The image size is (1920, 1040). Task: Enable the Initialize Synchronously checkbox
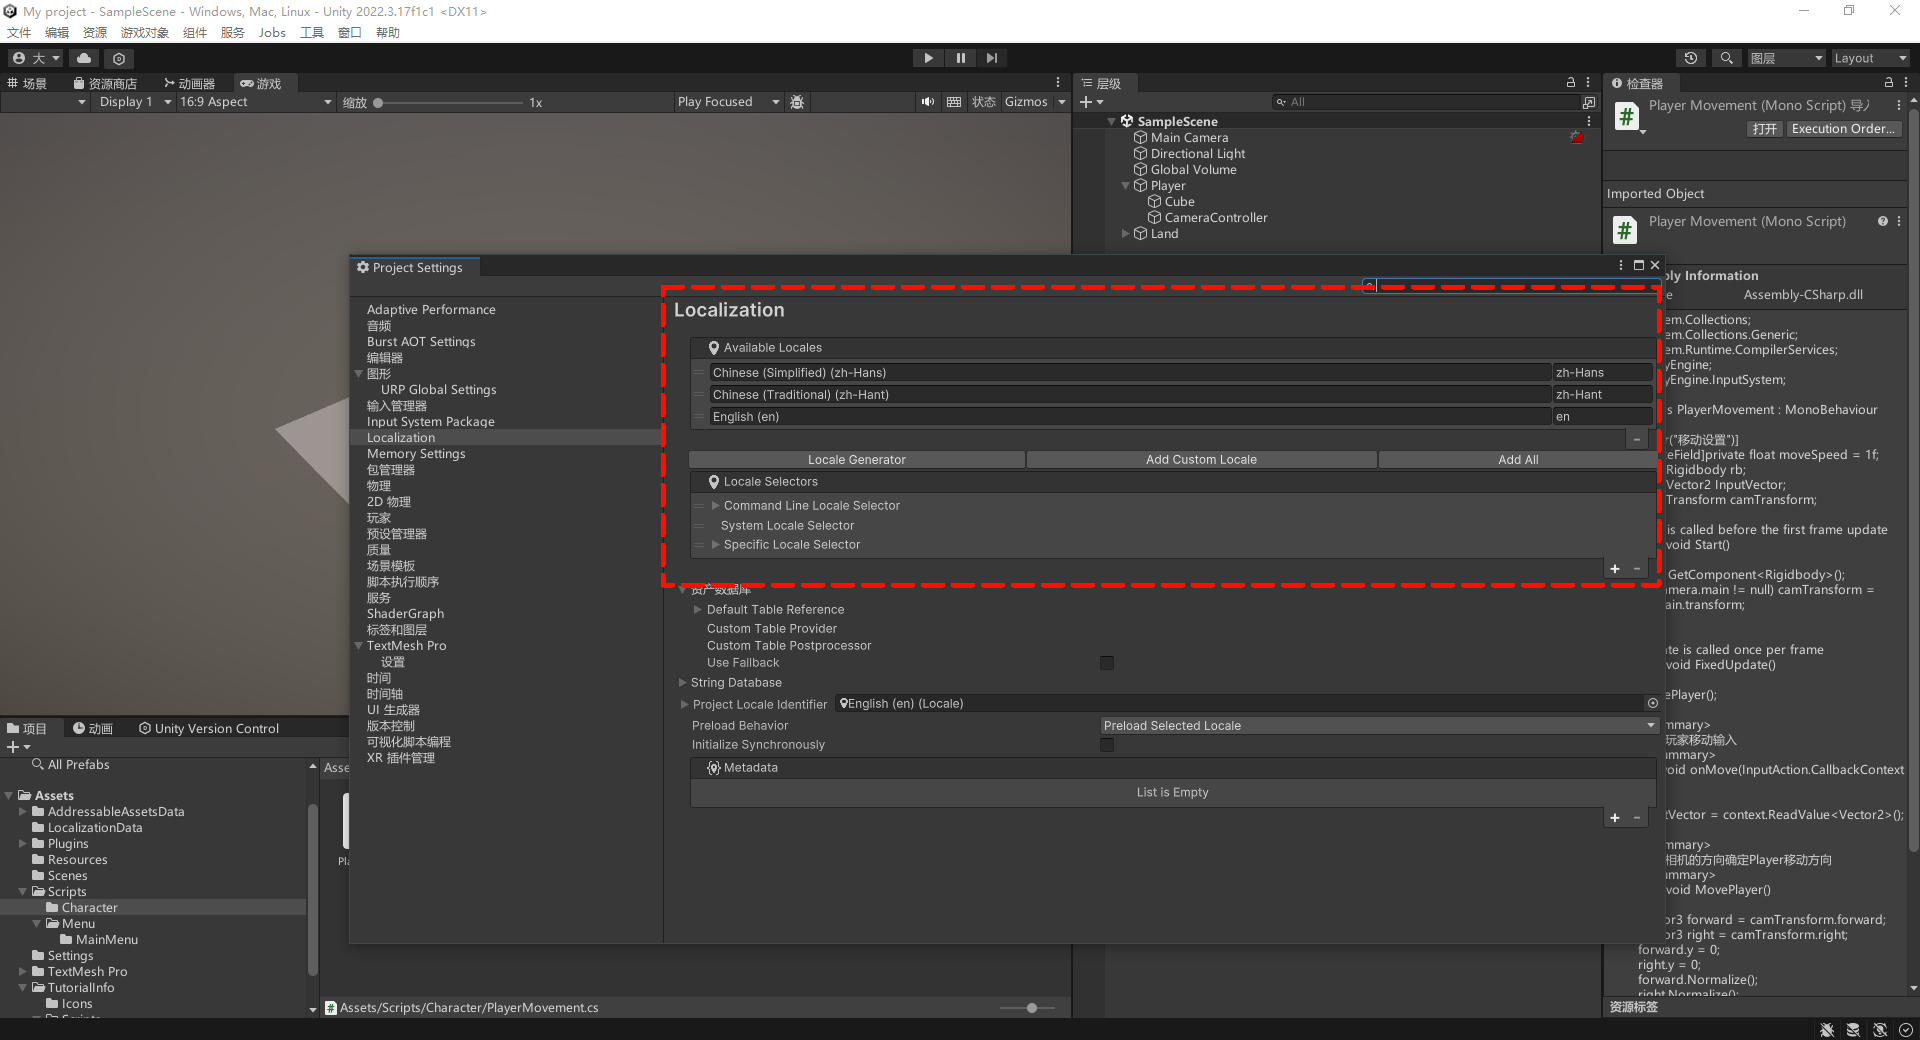[x=1107, y=745]
